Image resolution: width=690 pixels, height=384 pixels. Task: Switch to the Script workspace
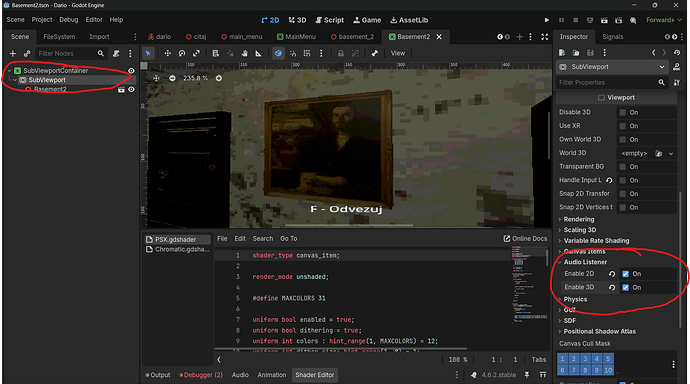330,20
